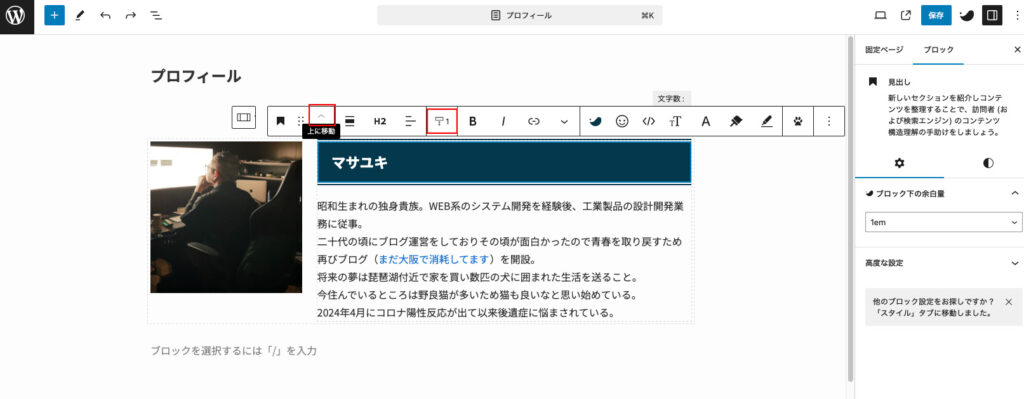Redo the last change

coord(130,15)
